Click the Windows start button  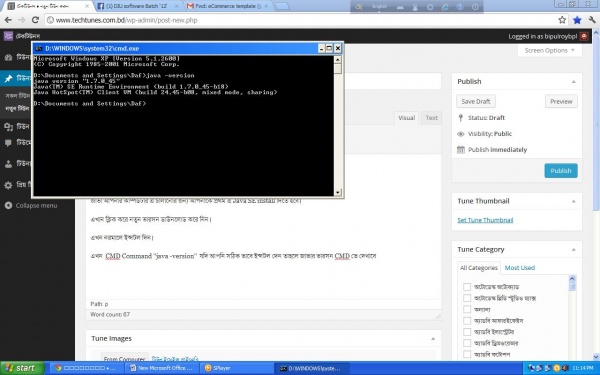click(21, 368)
